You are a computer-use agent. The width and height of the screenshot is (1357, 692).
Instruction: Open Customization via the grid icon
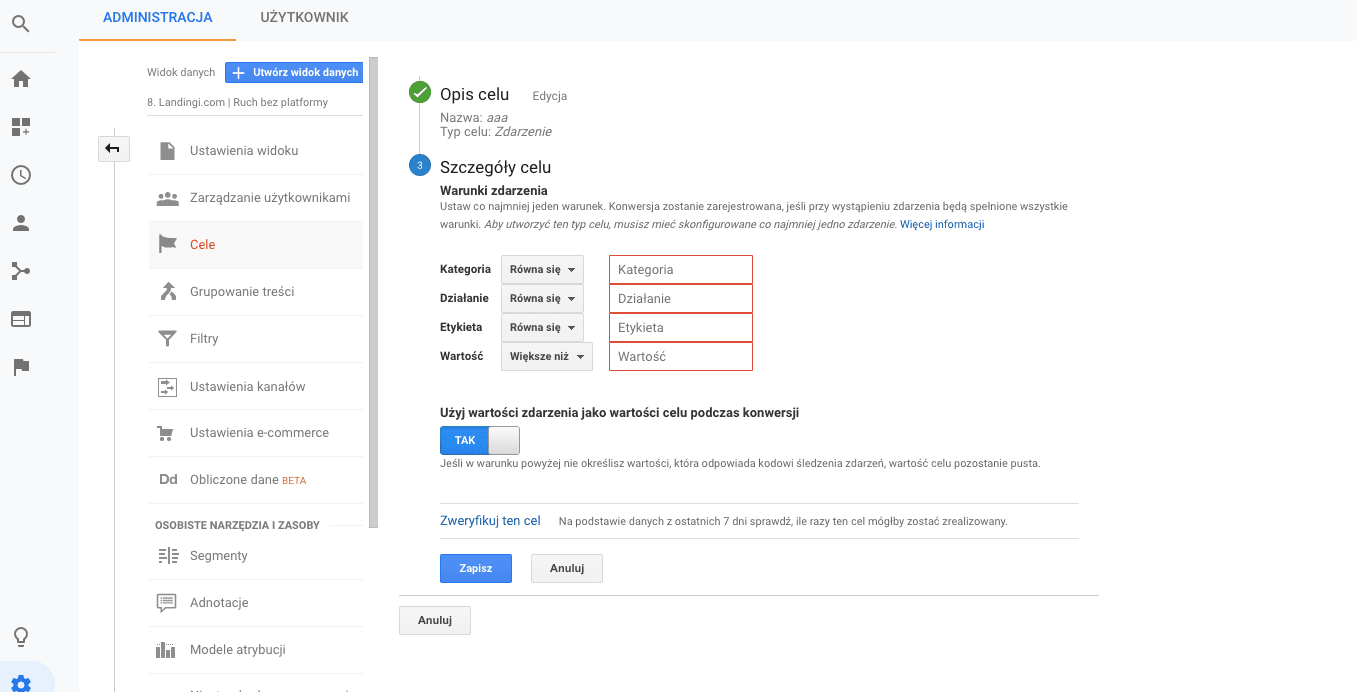[21, 126]
